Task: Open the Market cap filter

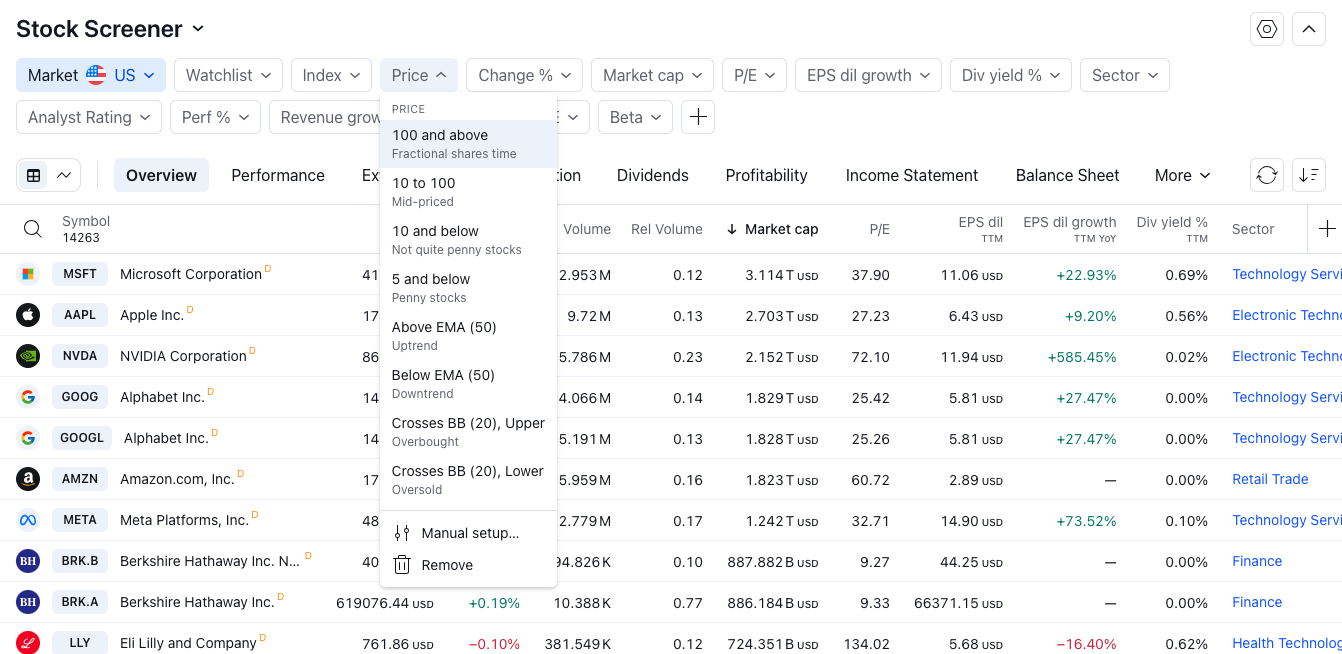Action: pyautogui.click(x=652, y=75)
